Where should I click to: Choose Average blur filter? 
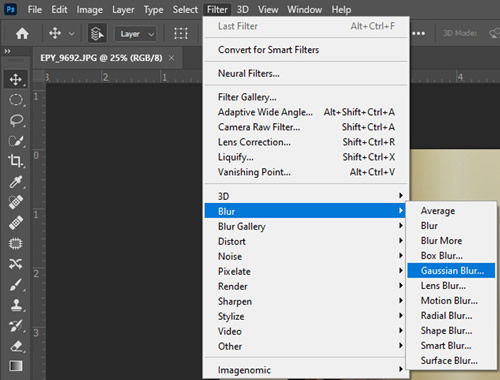coord(451,211)
